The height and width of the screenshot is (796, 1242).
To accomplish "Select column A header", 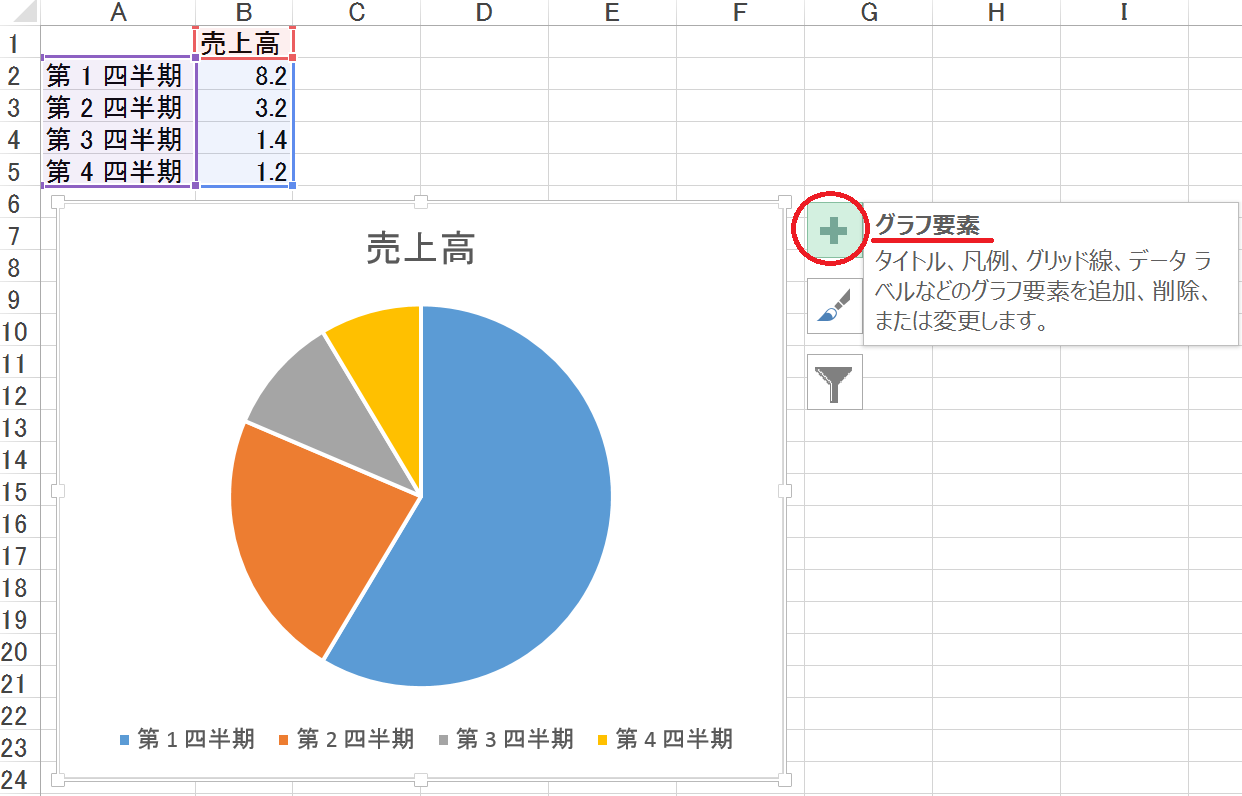I will [x=118, y=13].
